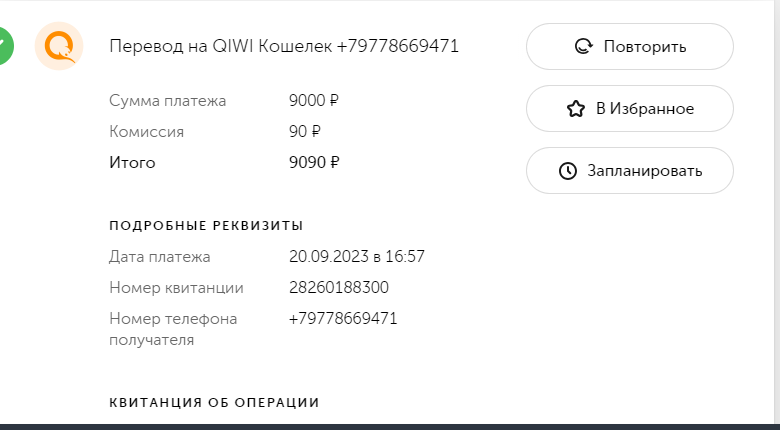
Task: Click the Номер квитанции label
Action: 176,288
